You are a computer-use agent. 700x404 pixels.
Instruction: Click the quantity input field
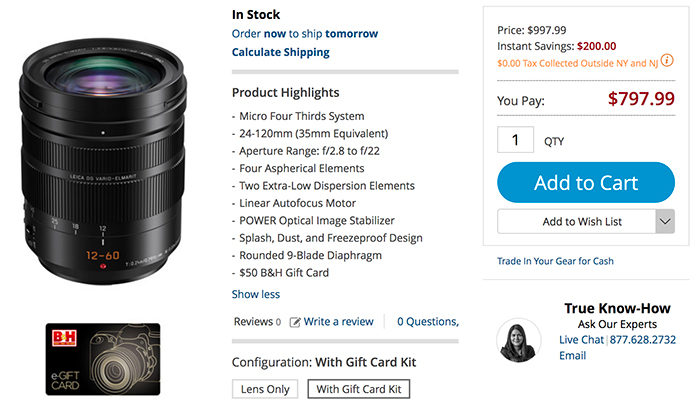click(x=516, y=141)
